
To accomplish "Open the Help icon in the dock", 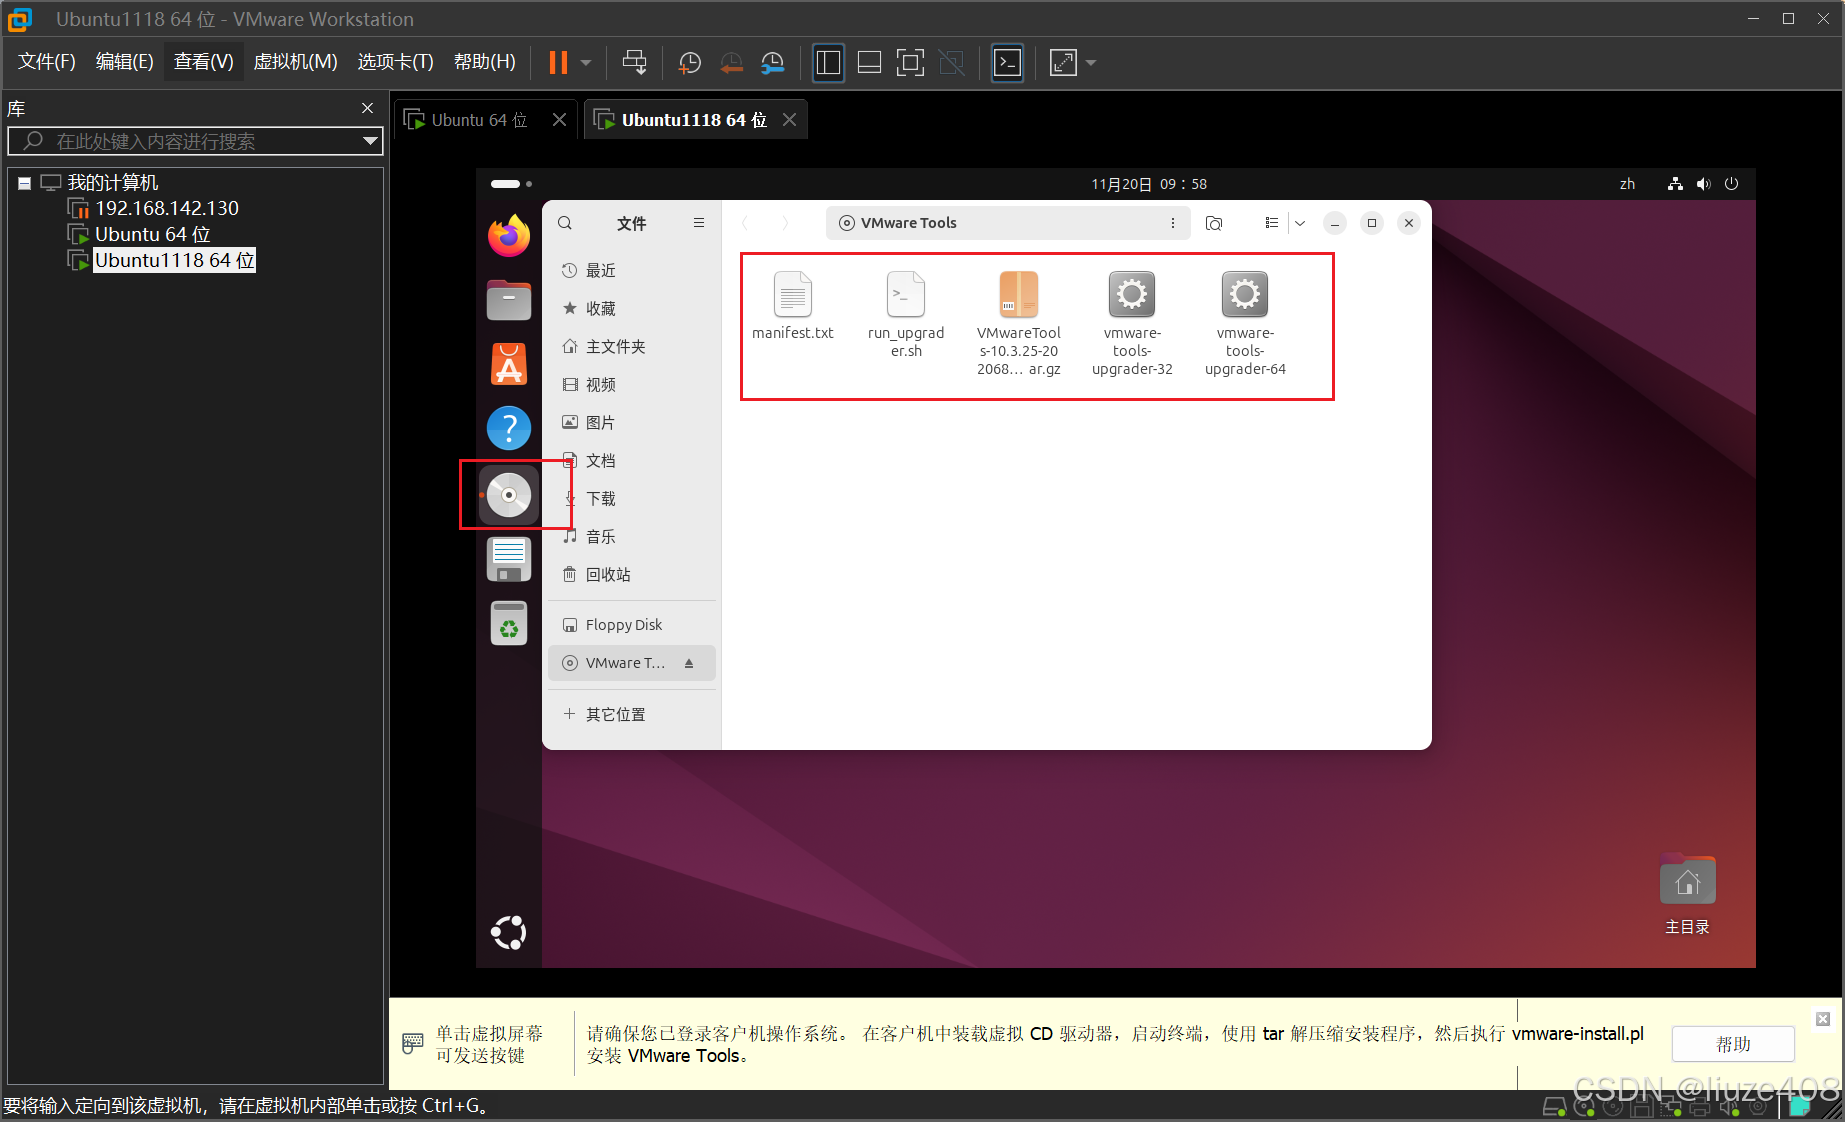I will [509, 428].
